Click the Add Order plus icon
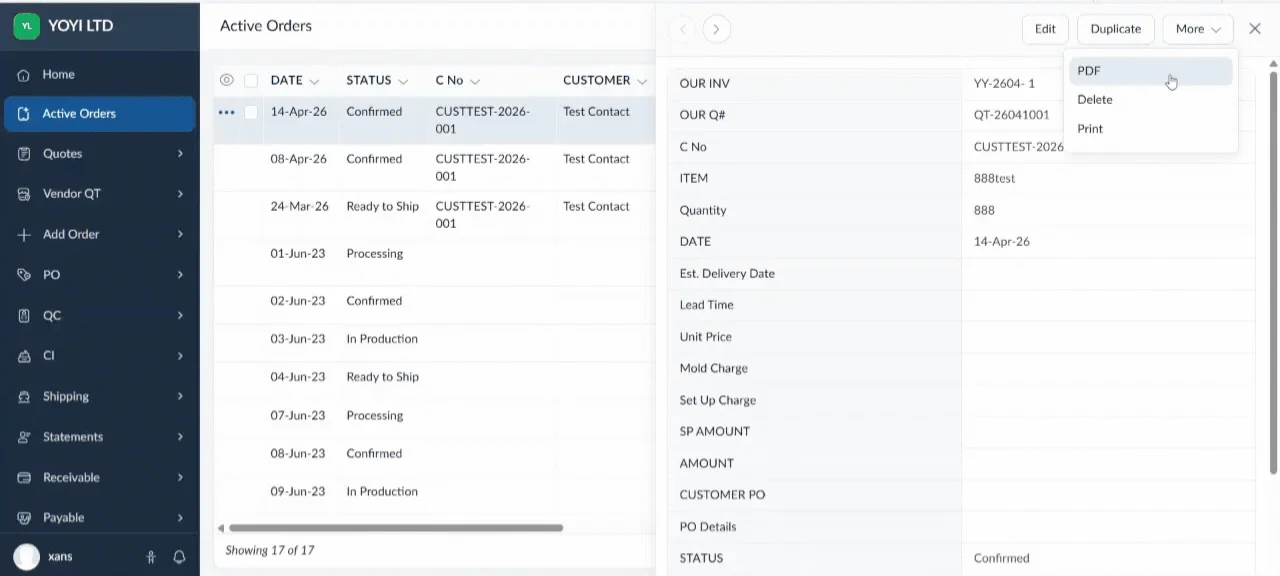 [24, 235]
